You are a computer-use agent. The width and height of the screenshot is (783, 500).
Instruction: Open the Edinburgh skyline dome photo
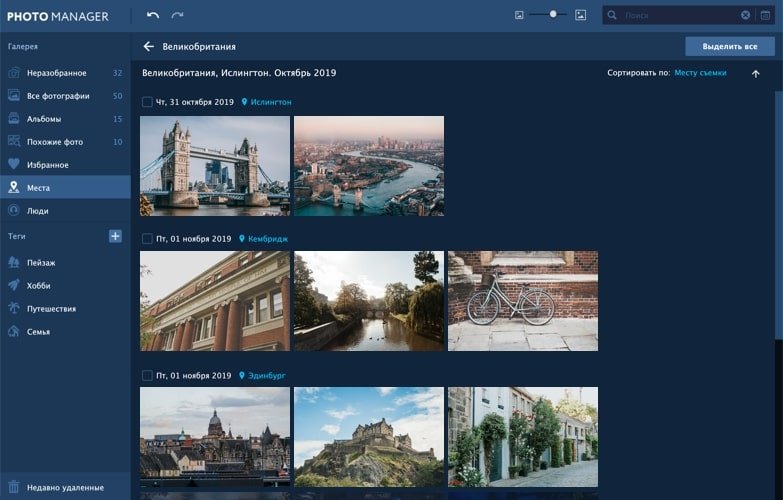pos(215,437)
